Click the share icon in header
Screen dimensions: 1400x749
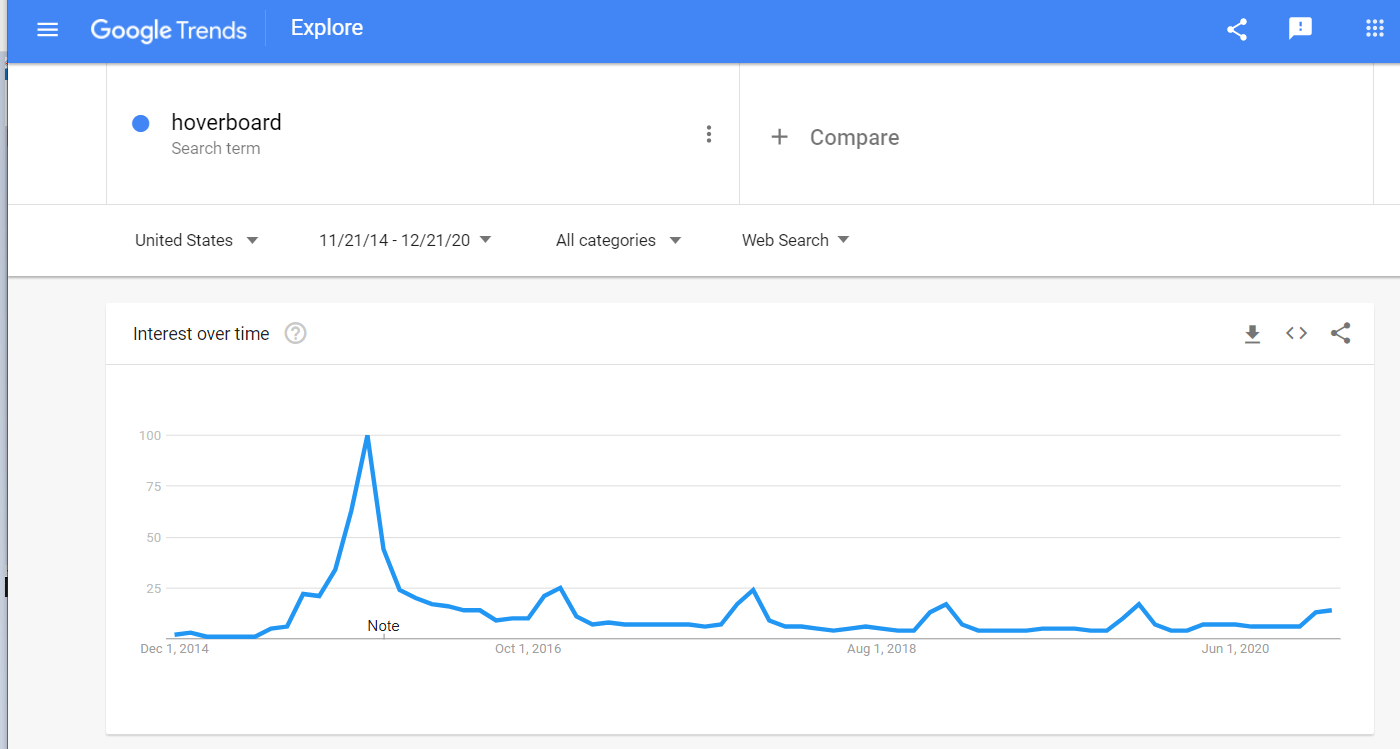1237,29
